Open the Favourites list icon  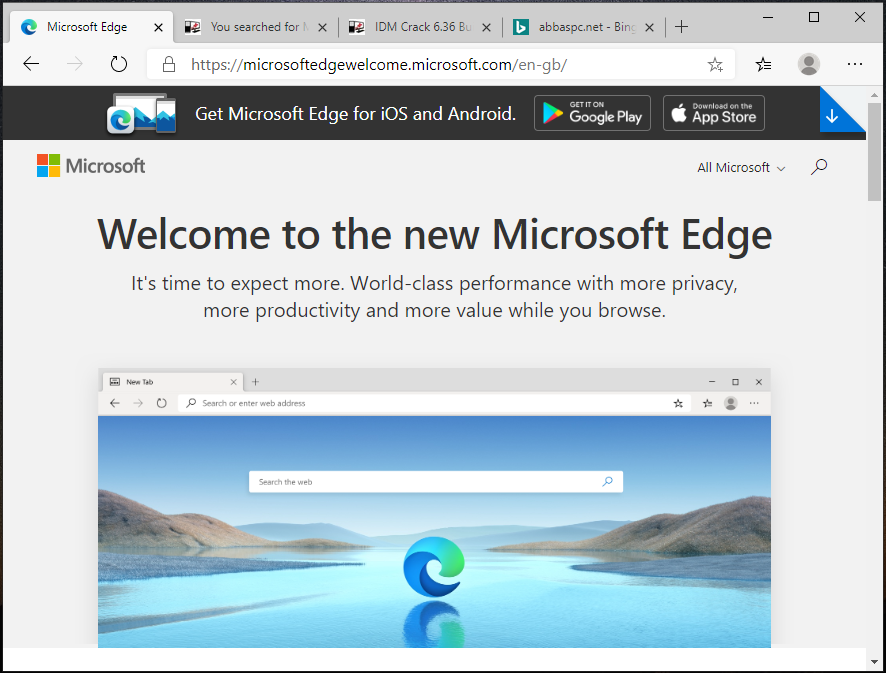pos(763,64)
